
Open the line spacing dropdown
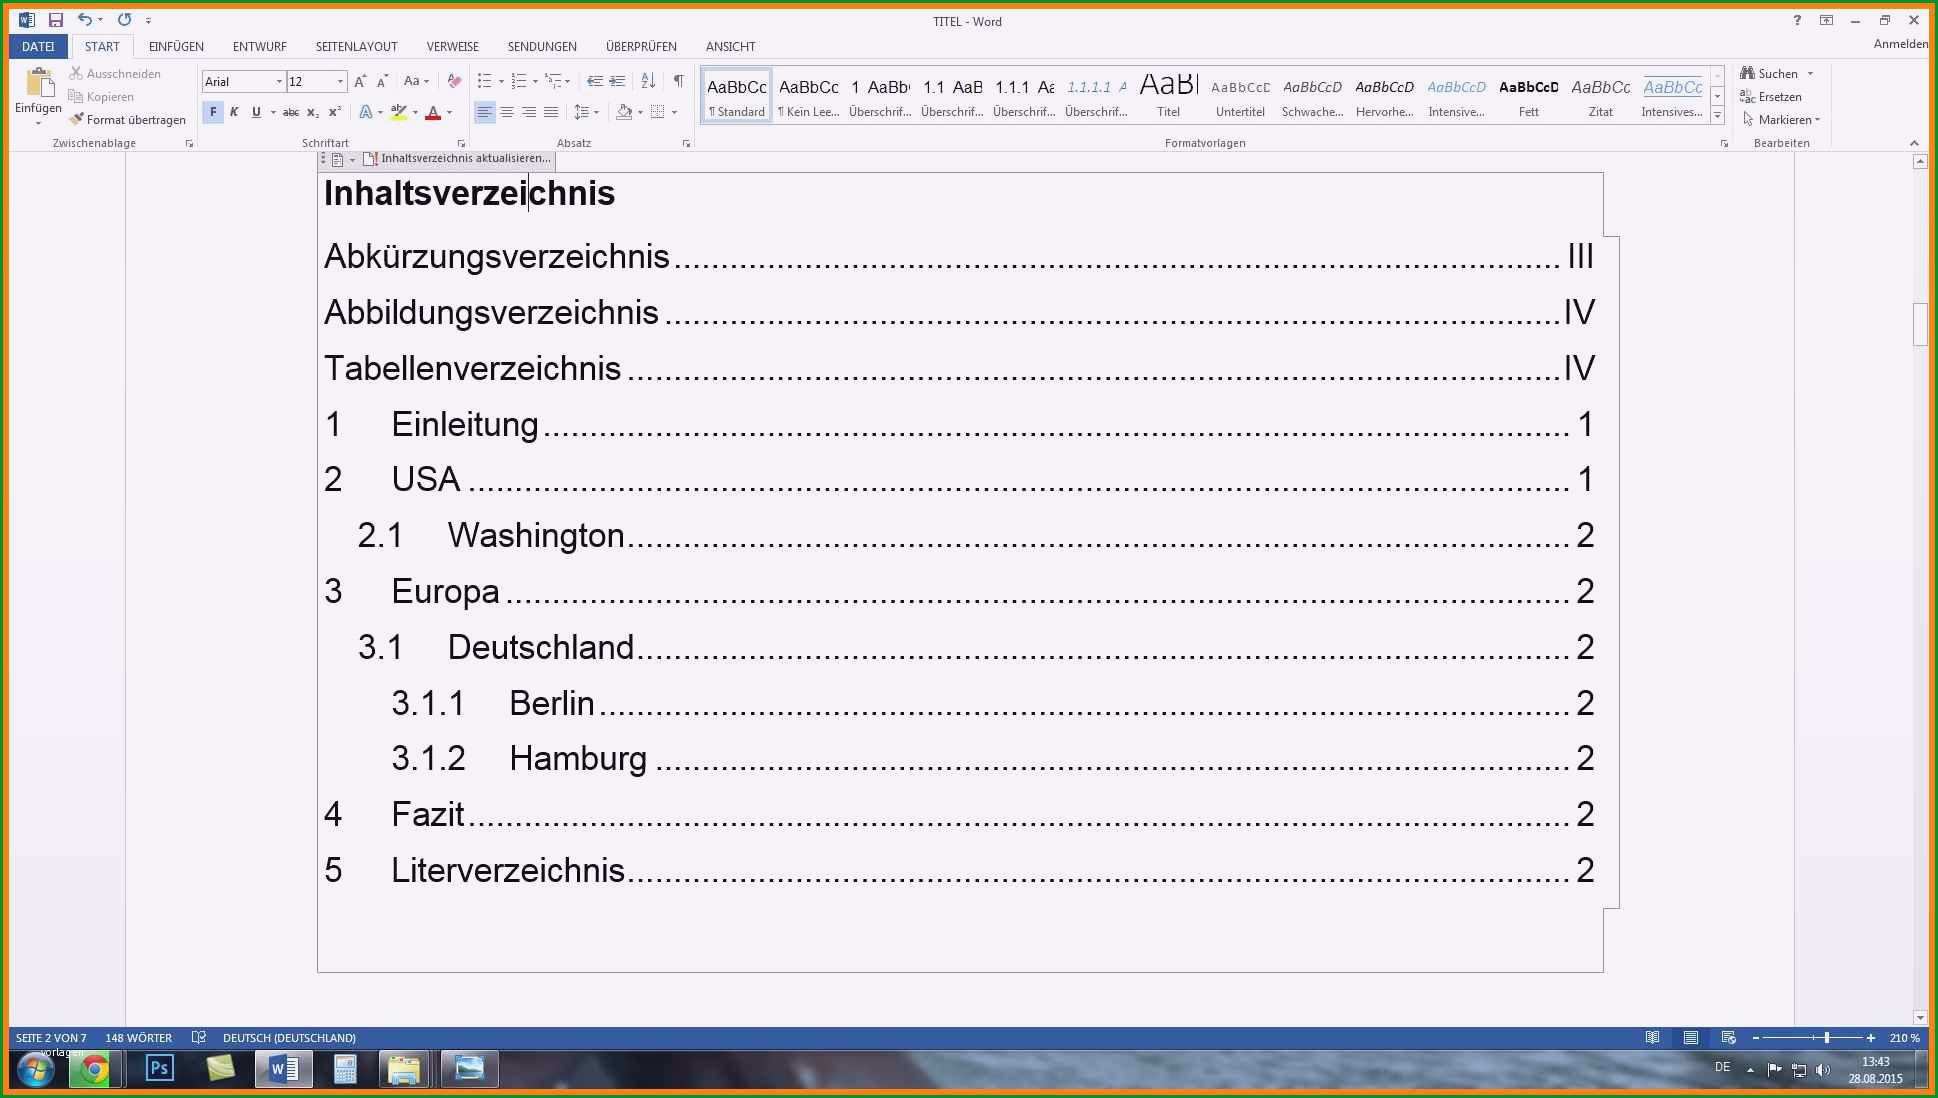pos(586,113)
